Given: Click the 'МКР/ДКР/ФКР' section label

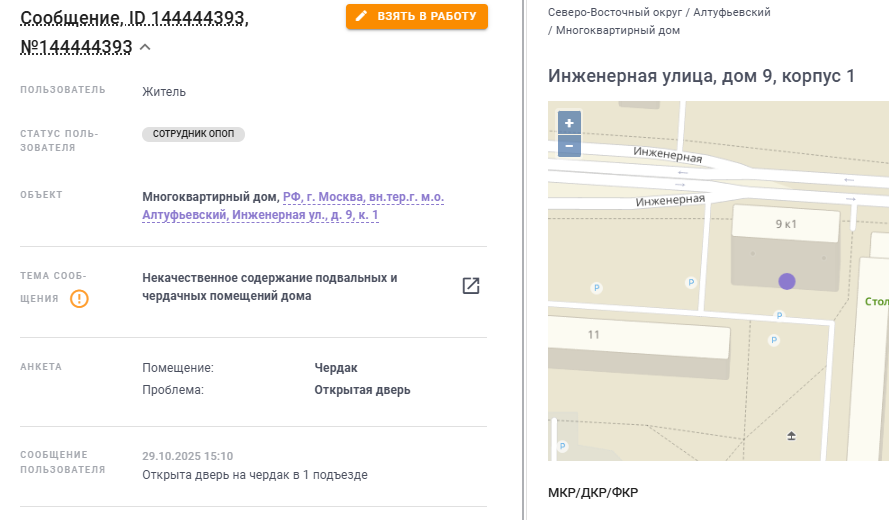Looking at the screenshot, I should (x=593, y=493).
